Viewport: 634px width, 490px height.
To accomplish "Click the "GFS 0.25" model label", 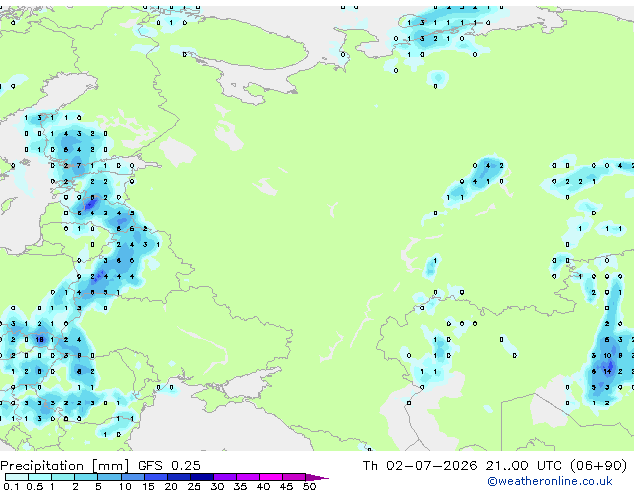I will (x=169, y=465).
